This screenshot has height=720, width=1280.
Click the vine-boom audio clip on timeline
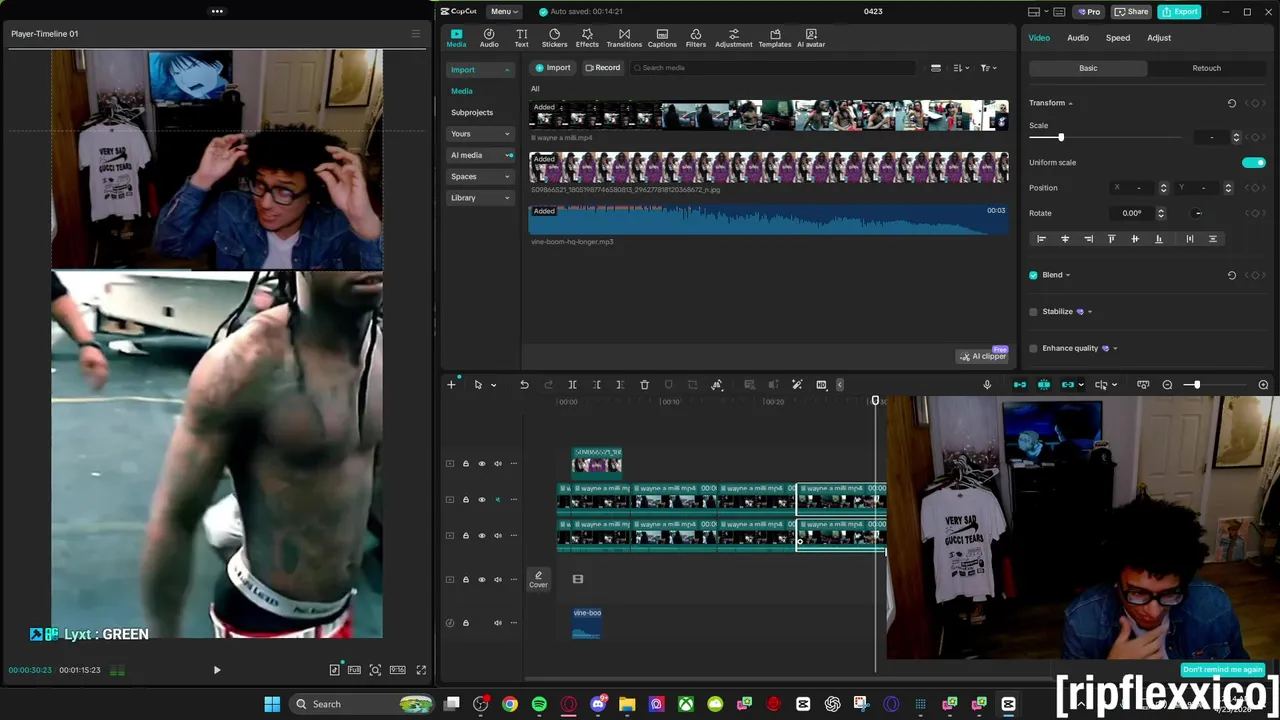[x=587, y=622]
